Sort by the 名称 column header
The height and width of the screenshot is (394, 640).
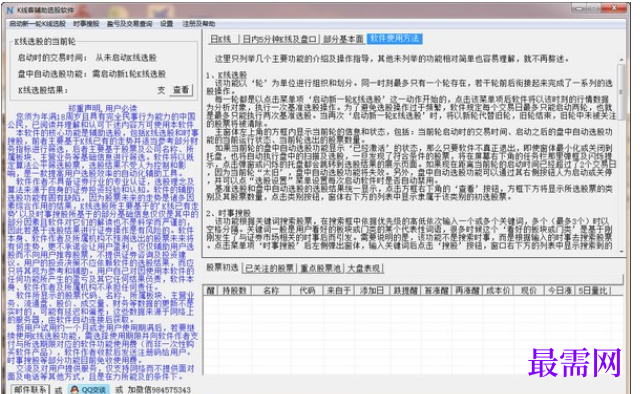[271, 291]
